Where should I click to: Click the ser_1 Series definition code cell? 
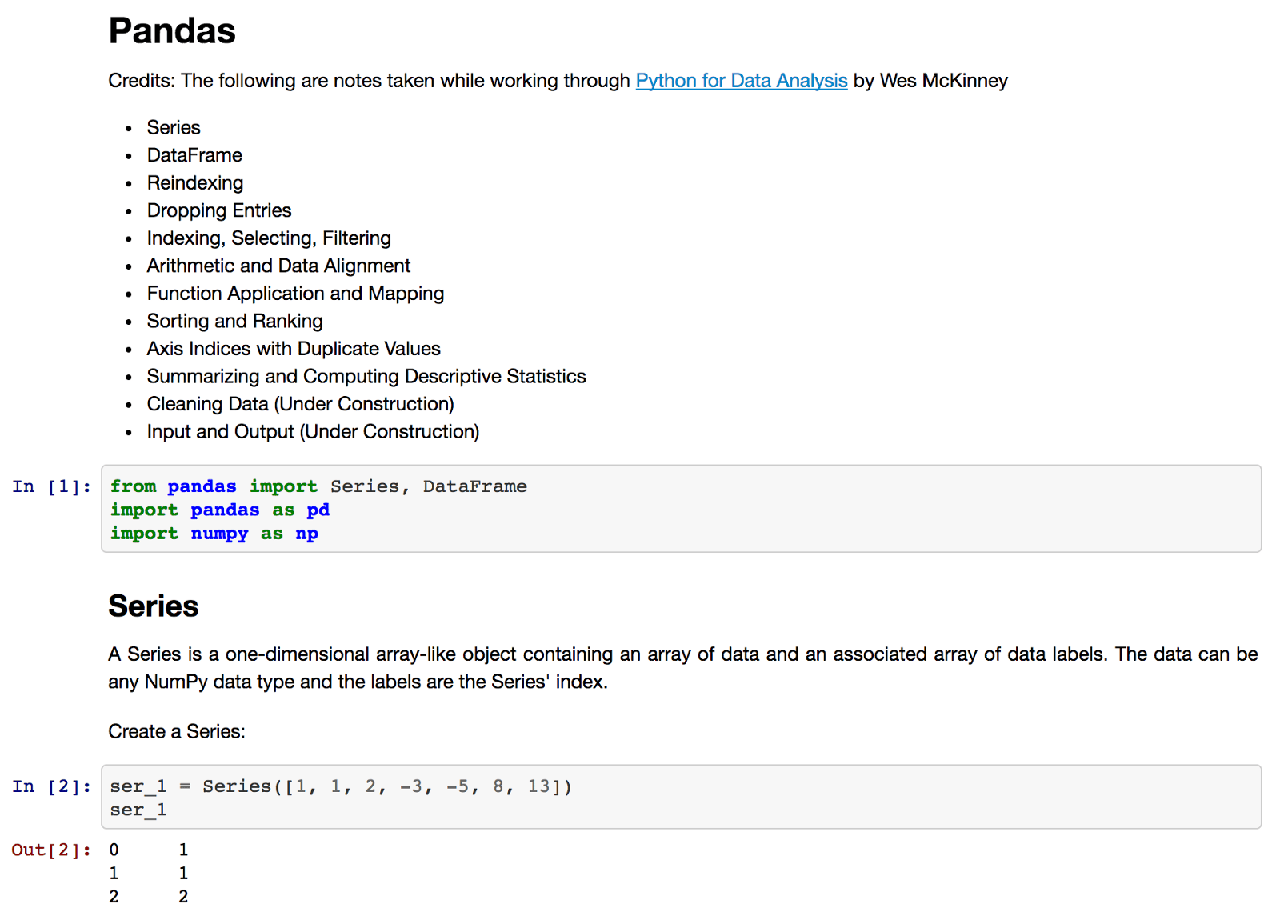(x=680, y=797)
